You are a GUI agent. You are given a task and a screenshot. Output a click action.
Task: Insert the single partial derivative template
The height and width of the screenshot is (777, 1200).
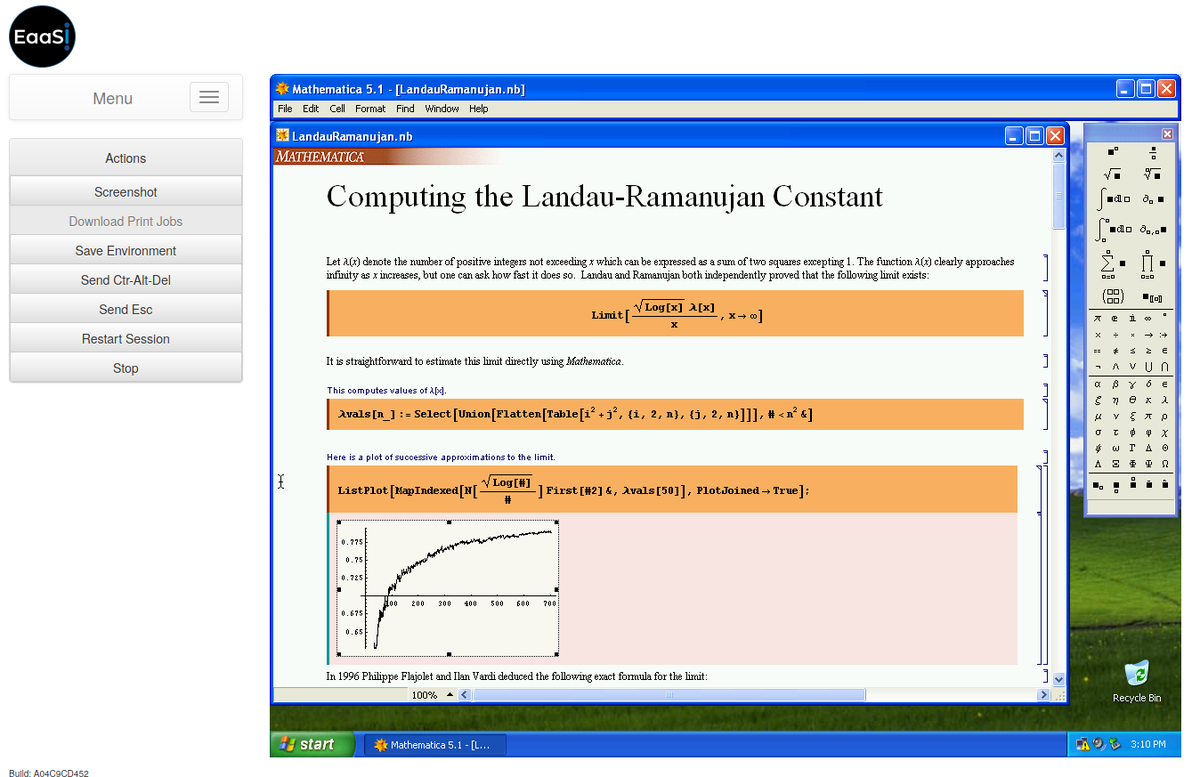[x=1153, y=199]
